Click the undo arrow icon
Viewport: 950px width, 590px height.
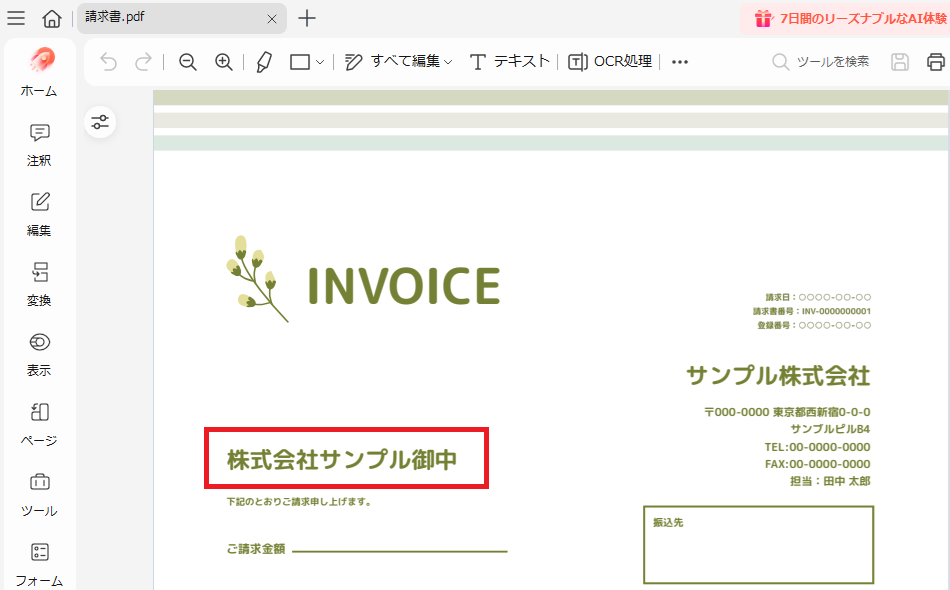point(108,61)
